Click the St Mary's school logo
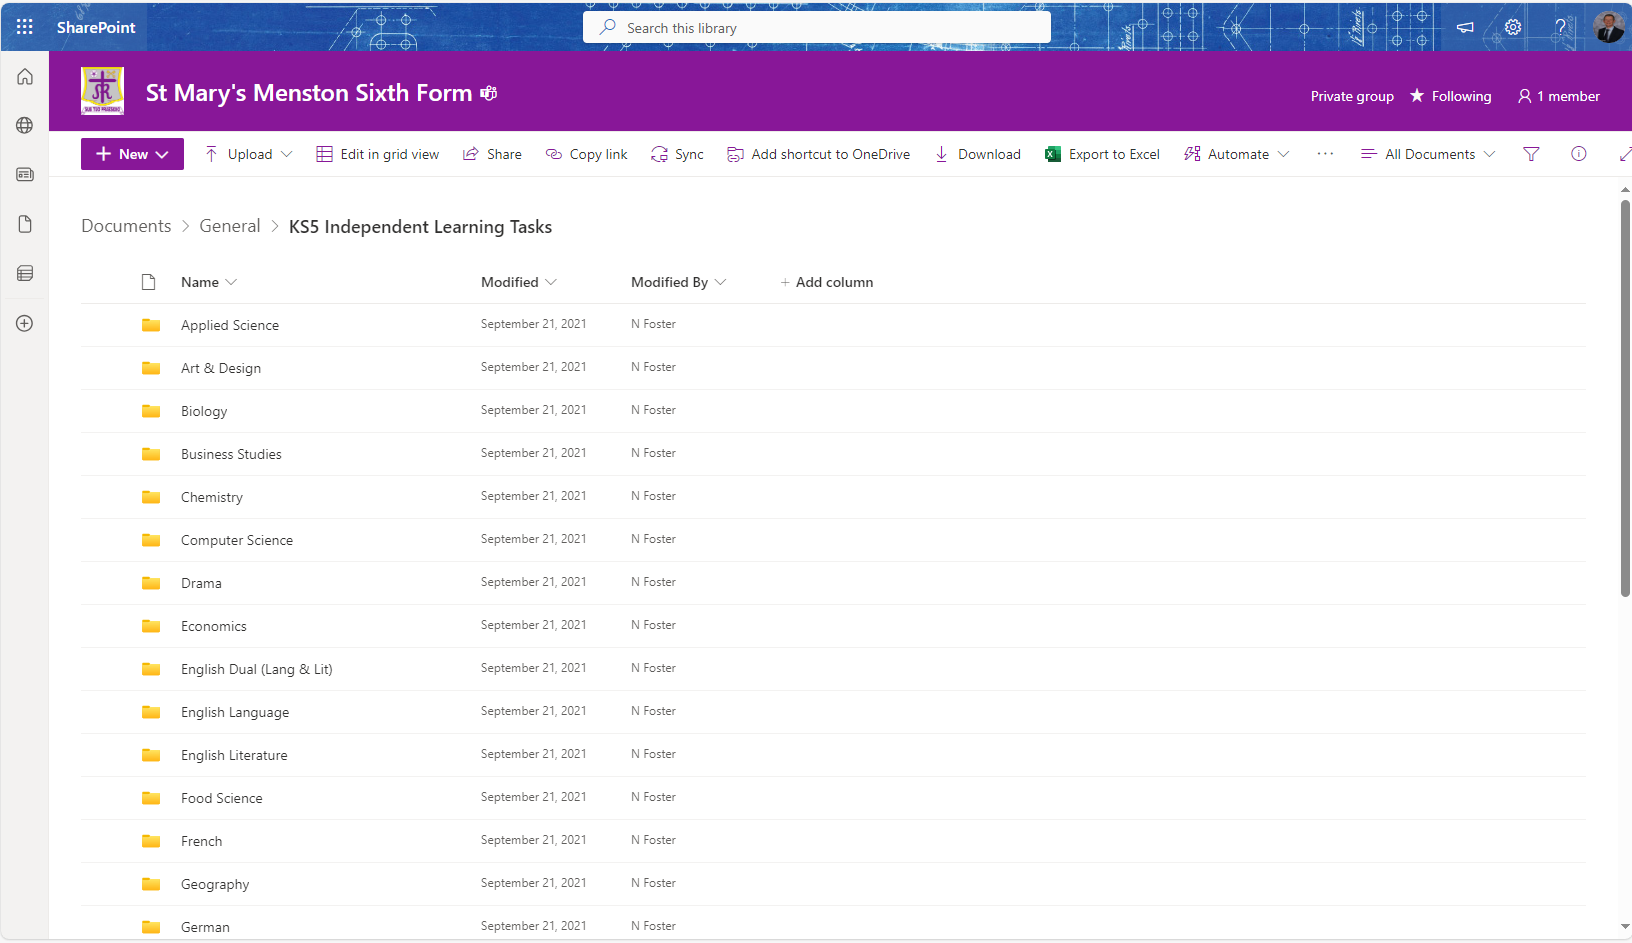Image resolution: width=1632 pixels, height=943 pixels. (102, 92)
